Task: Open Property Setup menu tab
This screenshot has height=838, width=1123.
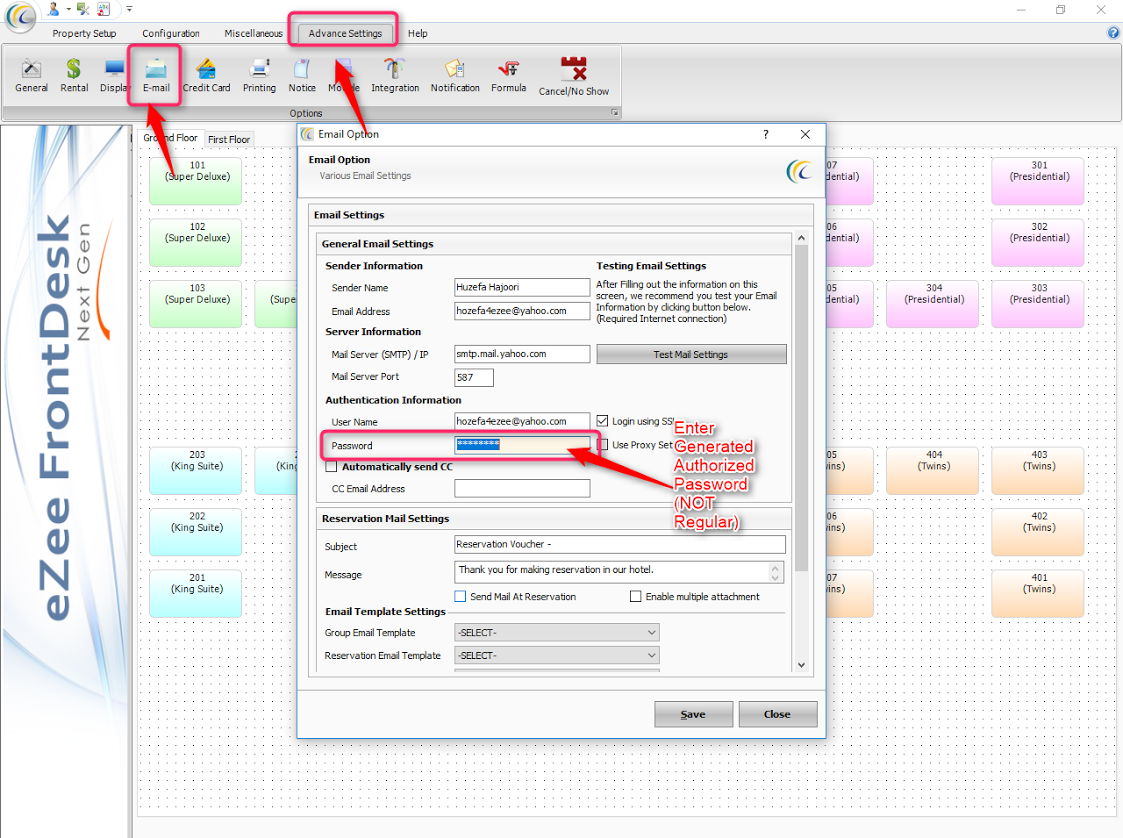Action: coord(84,33)
